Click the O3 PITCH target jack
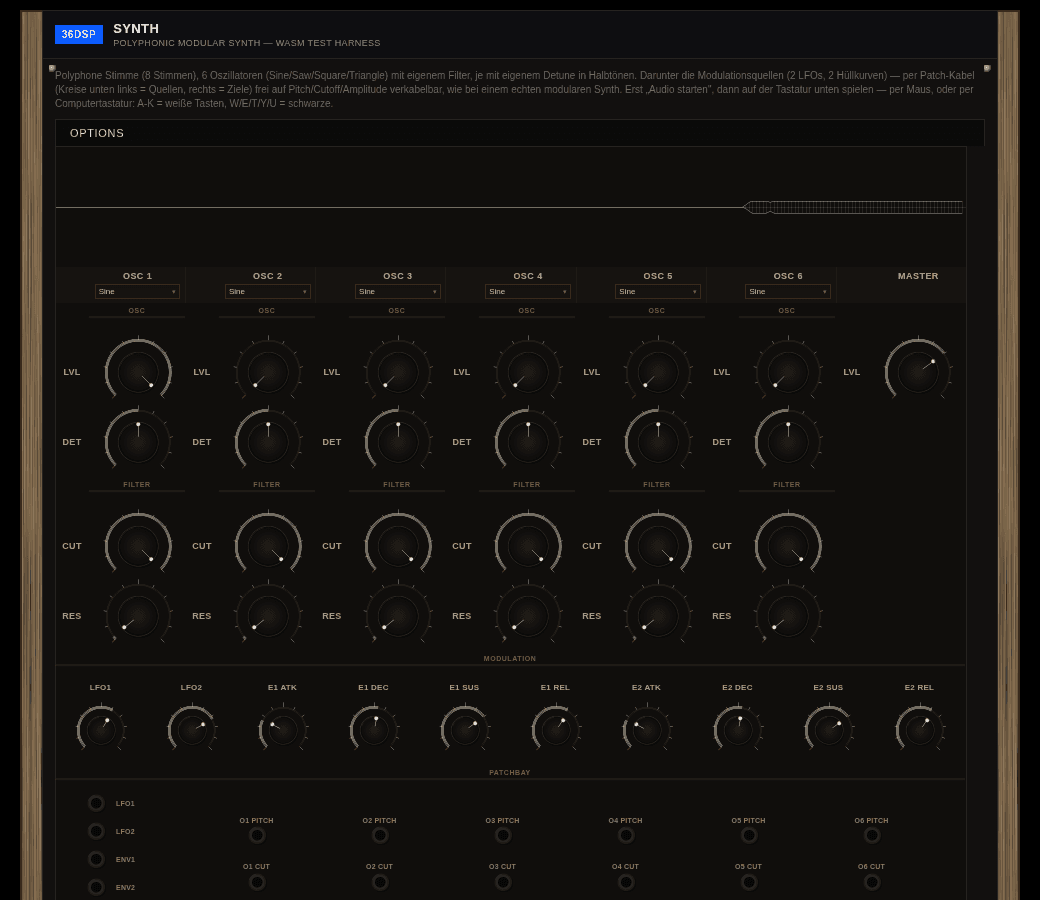1040x900 pixels. click(x=503, y=836)
